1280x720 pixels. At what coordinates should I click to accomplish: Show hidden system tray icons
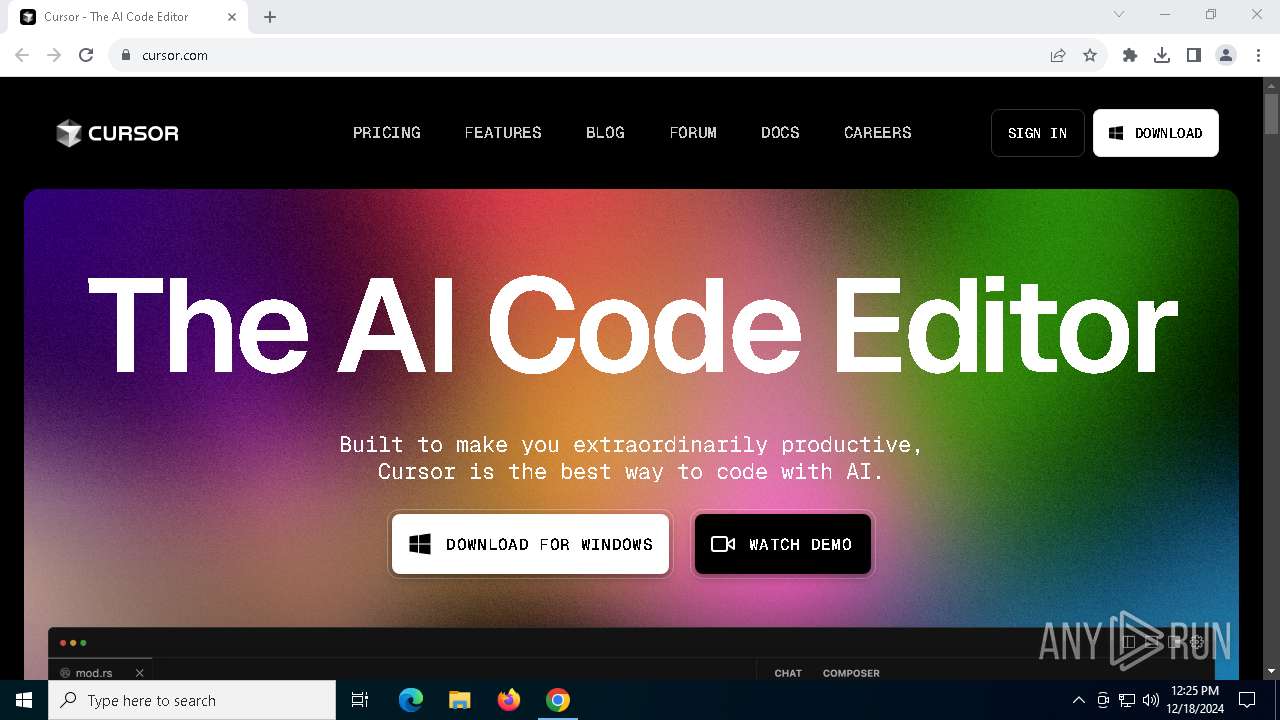pyautogui.click(x=1078, y=700)
